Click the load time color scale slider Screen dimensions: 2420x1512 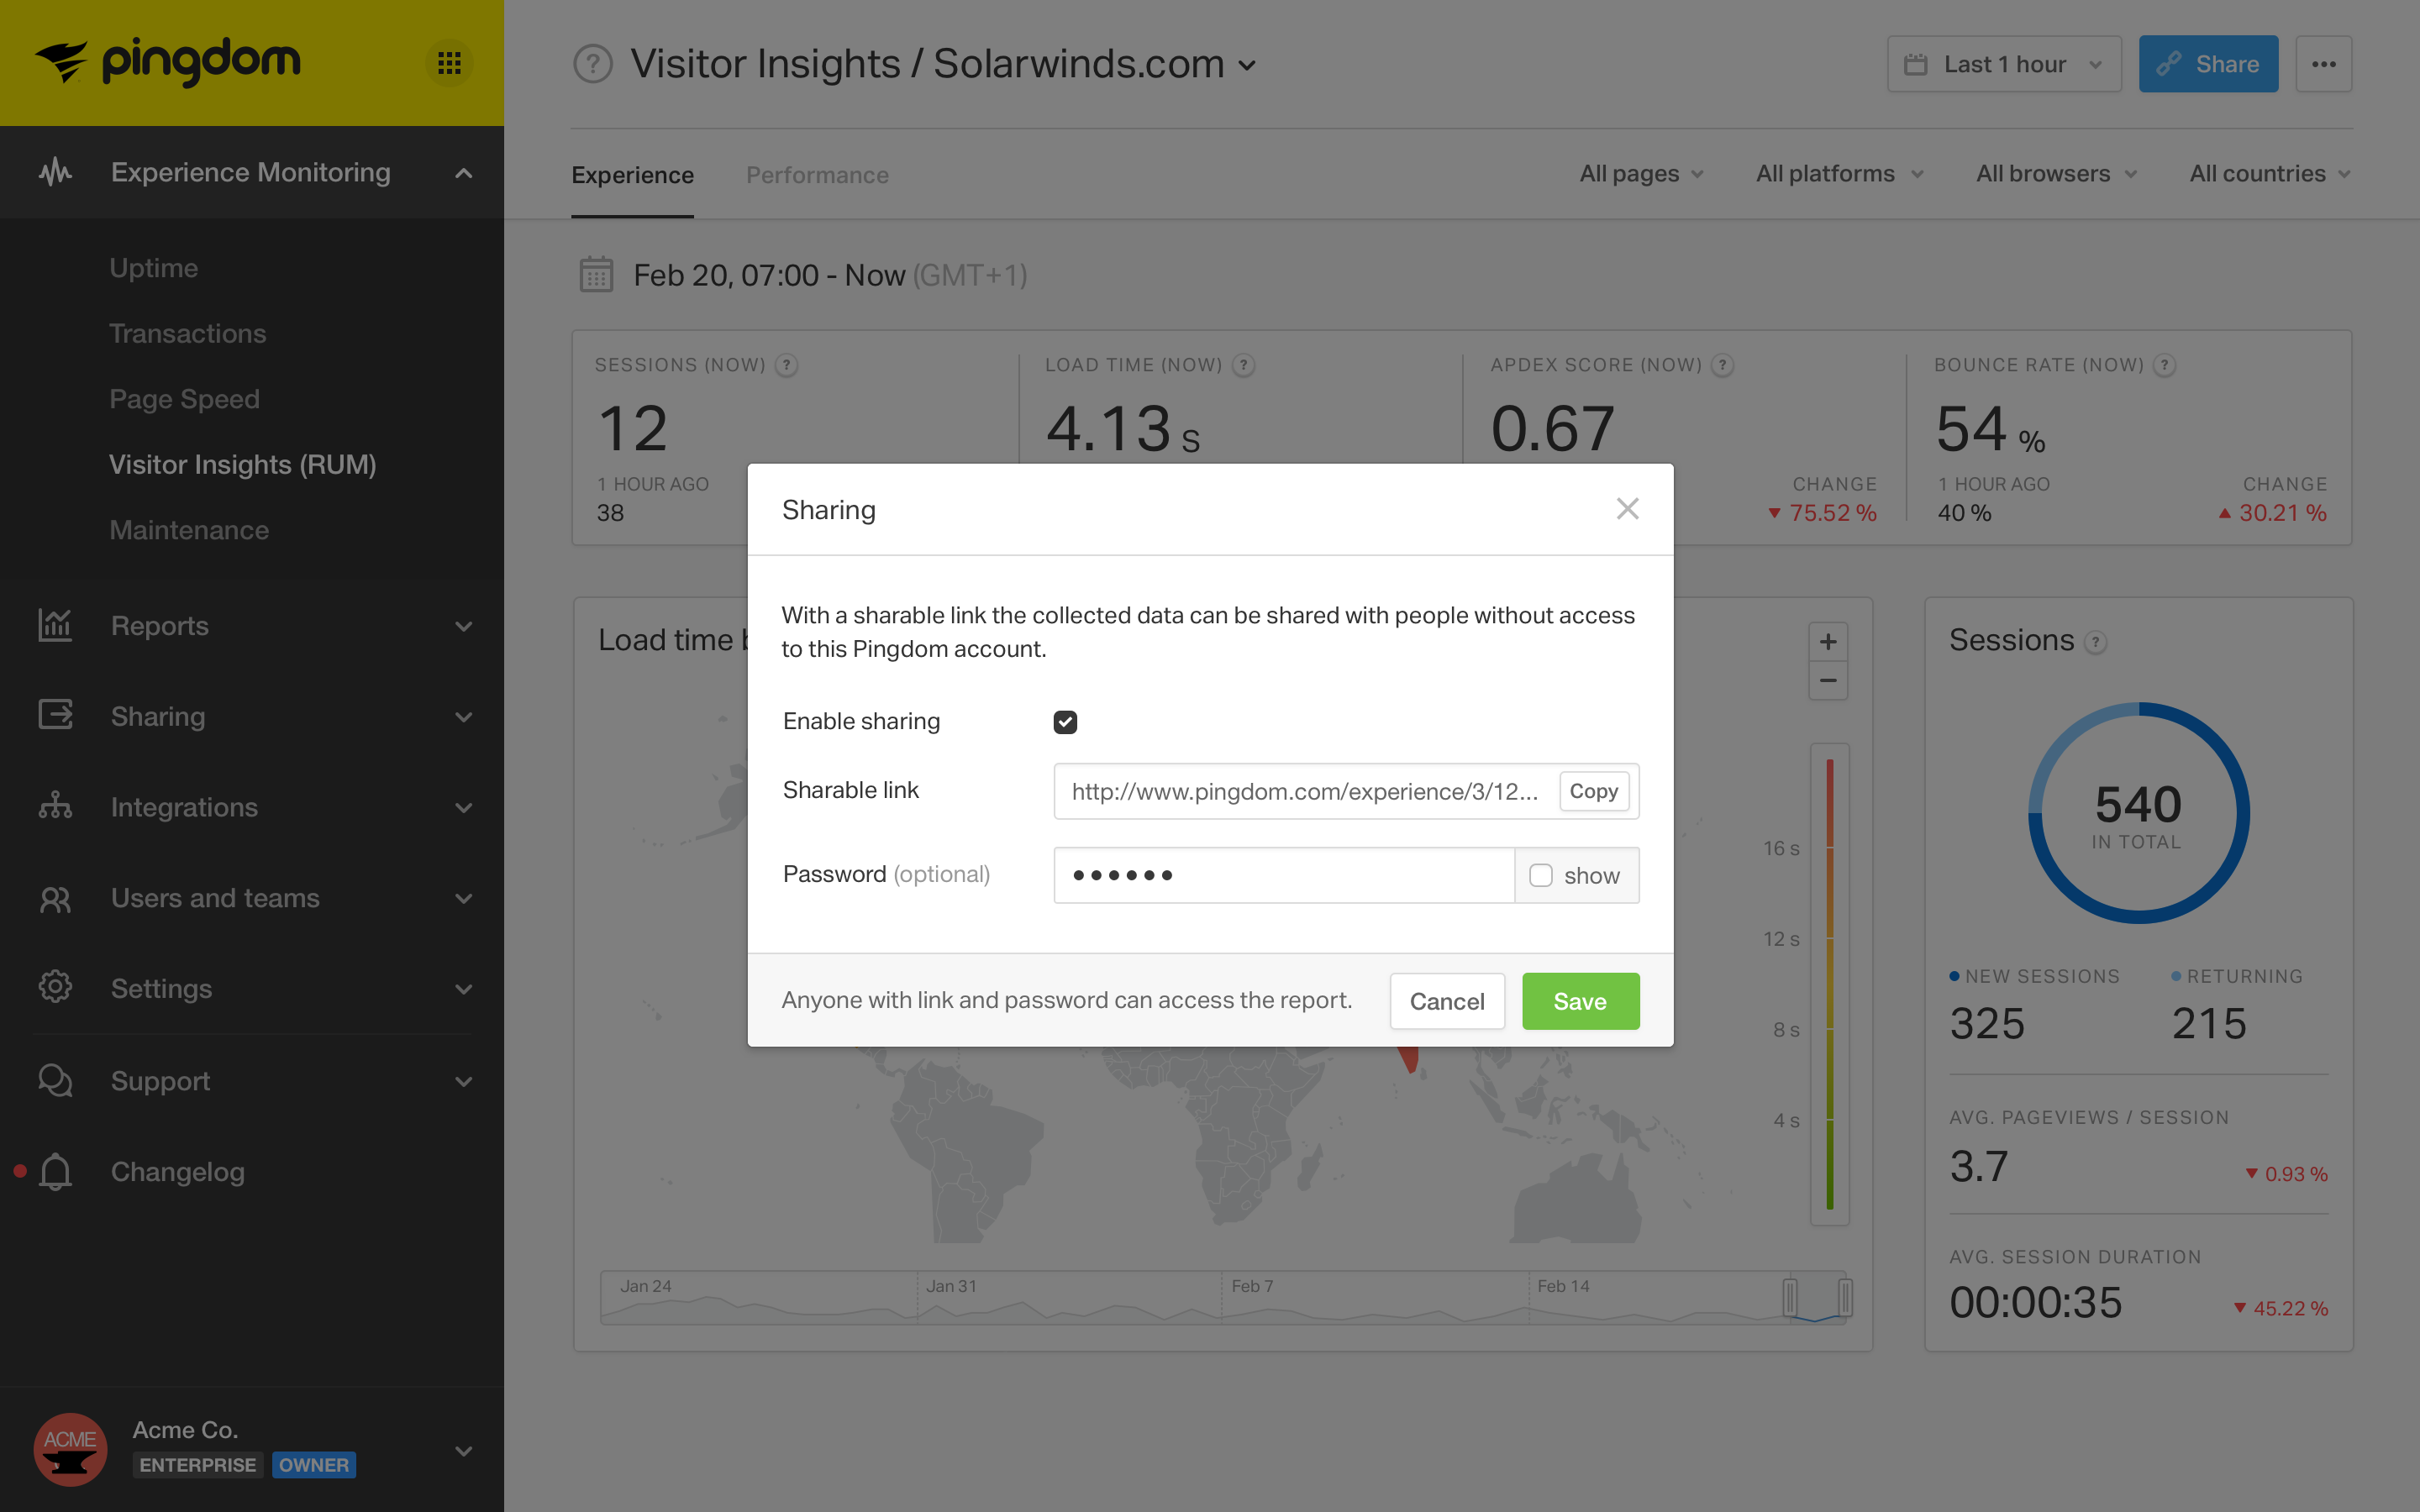click(x=1829, y=984)
